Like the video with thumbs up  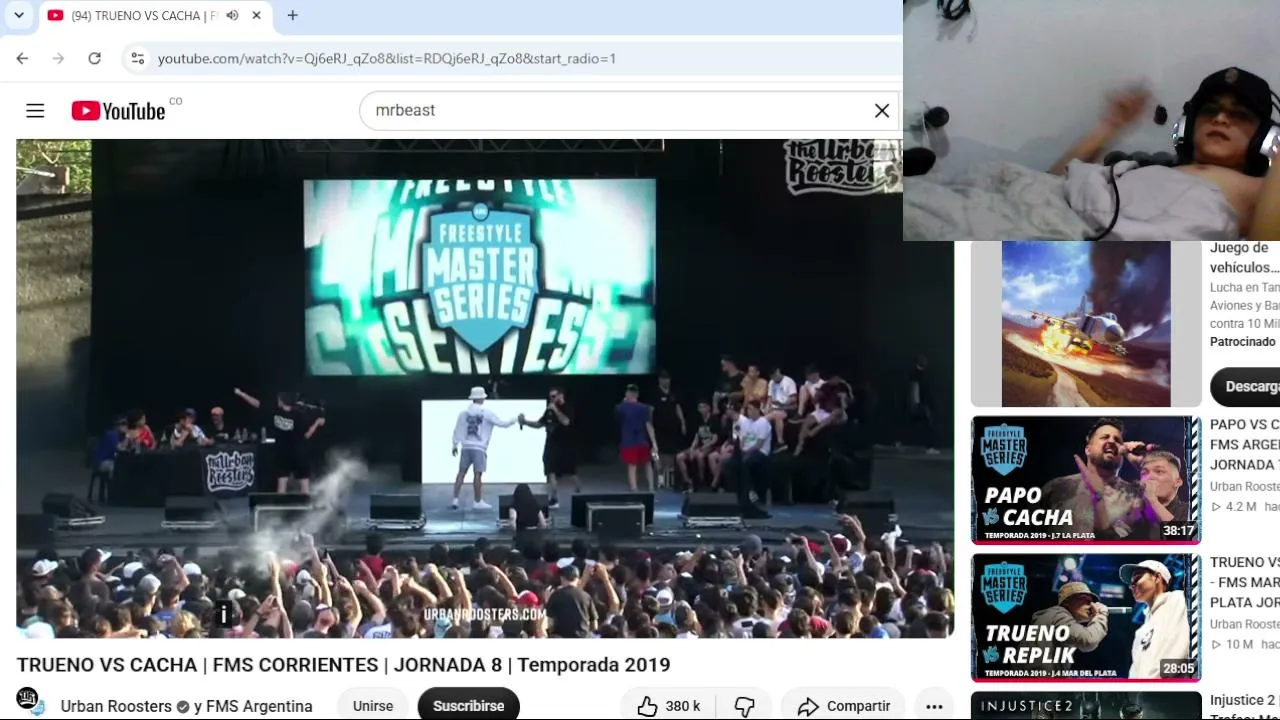(668, 706)
